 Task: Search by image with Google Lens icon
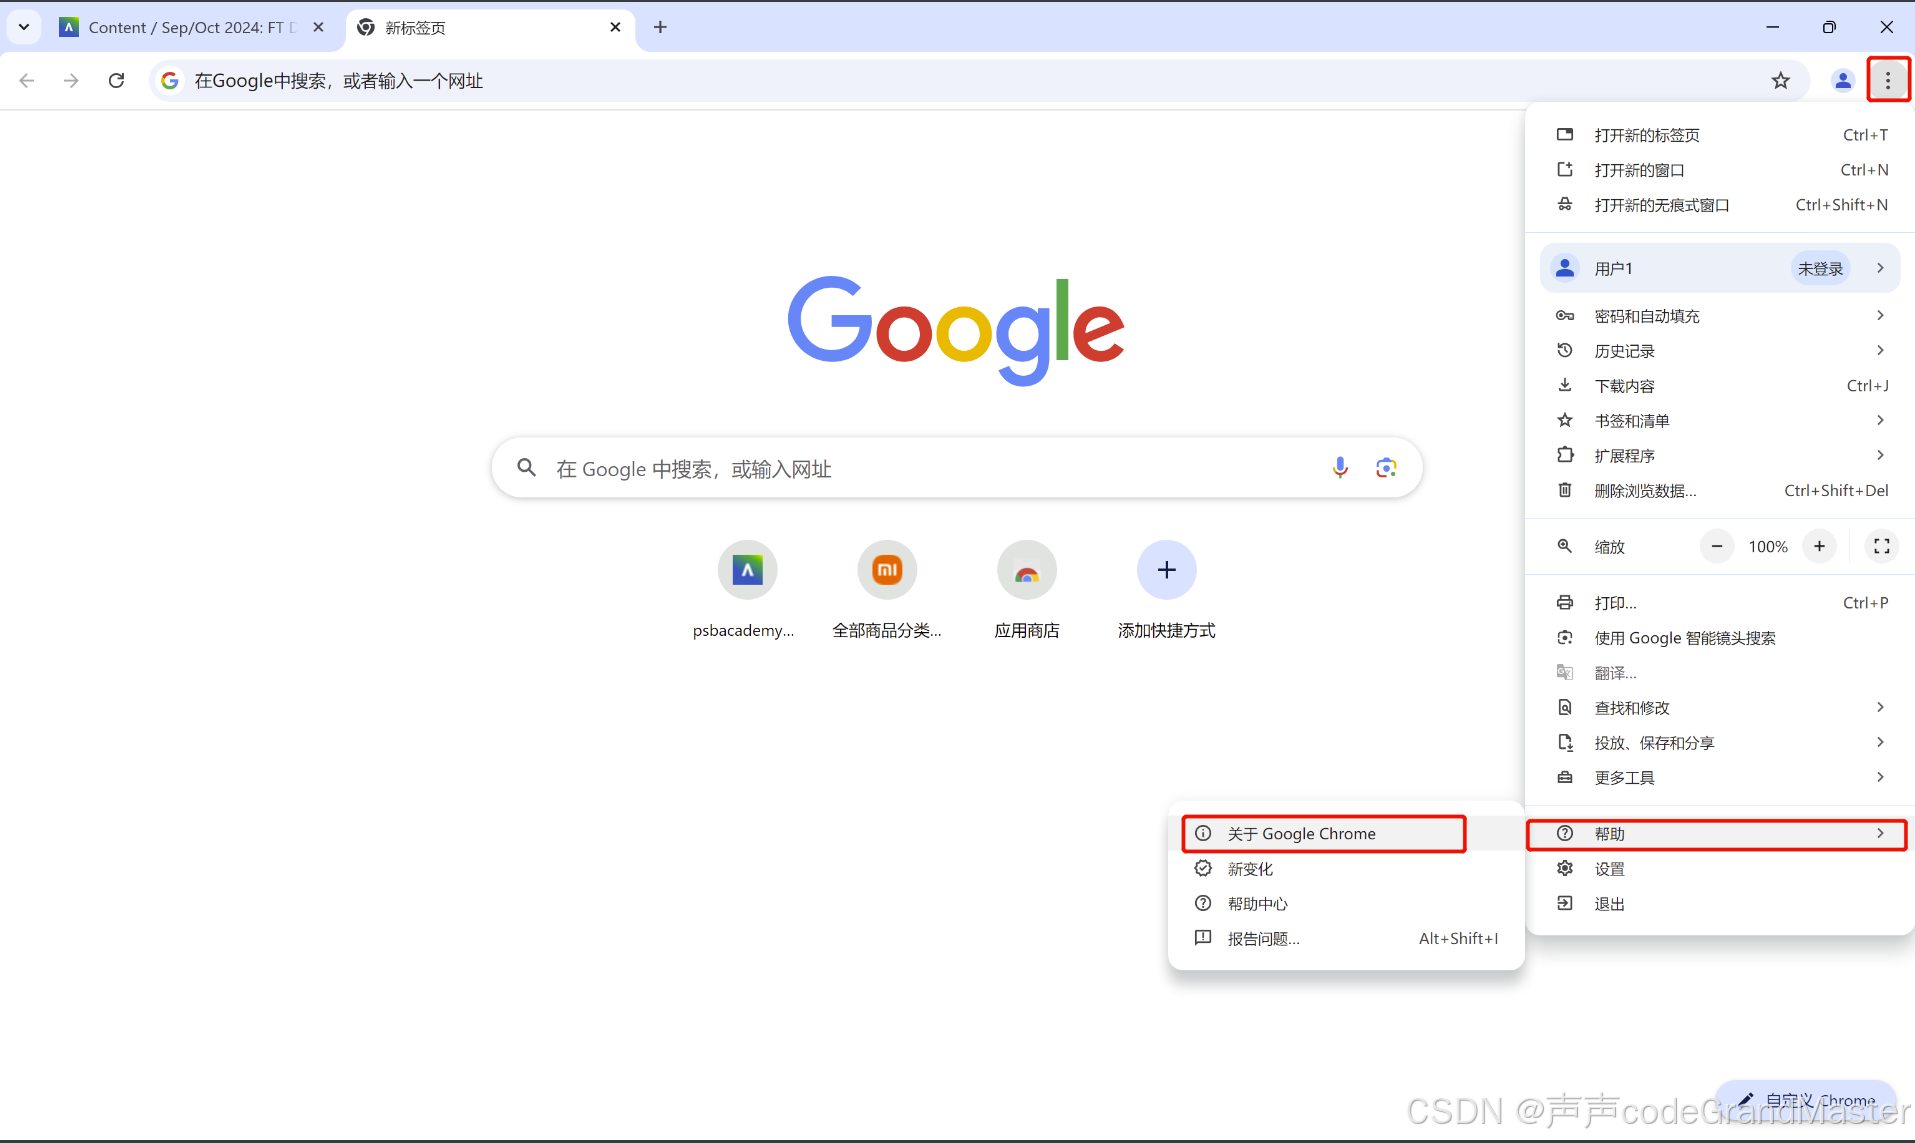click(x=1386, y=467)
